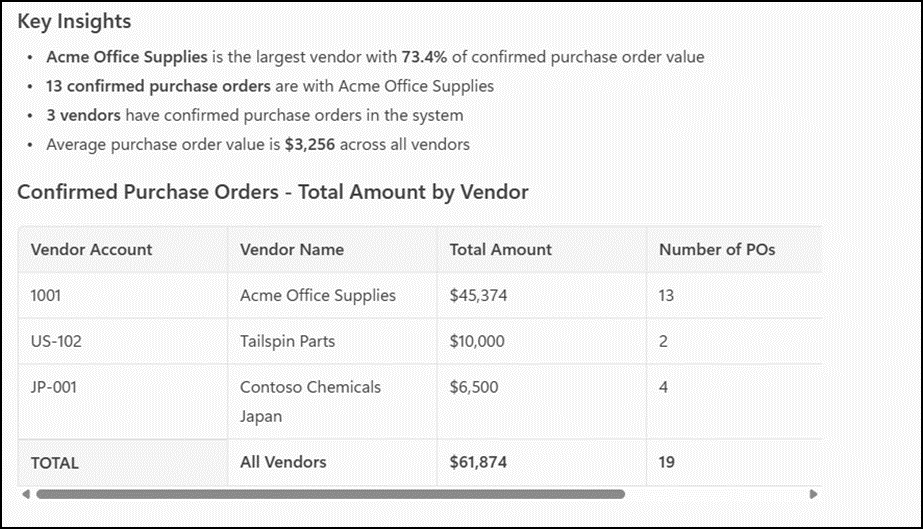The image size is (923, 529).
Task: Click the Confirmed Purchase Orders table heading
Action: coord(273,192)
